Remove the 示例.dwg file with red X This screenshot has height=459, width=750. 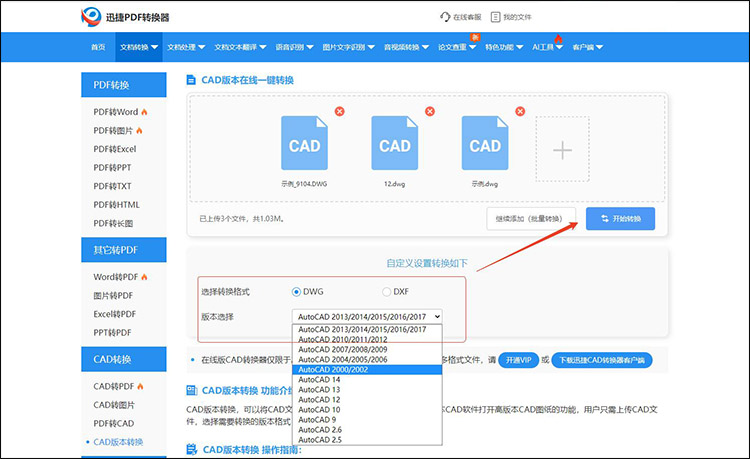[520, 111]
